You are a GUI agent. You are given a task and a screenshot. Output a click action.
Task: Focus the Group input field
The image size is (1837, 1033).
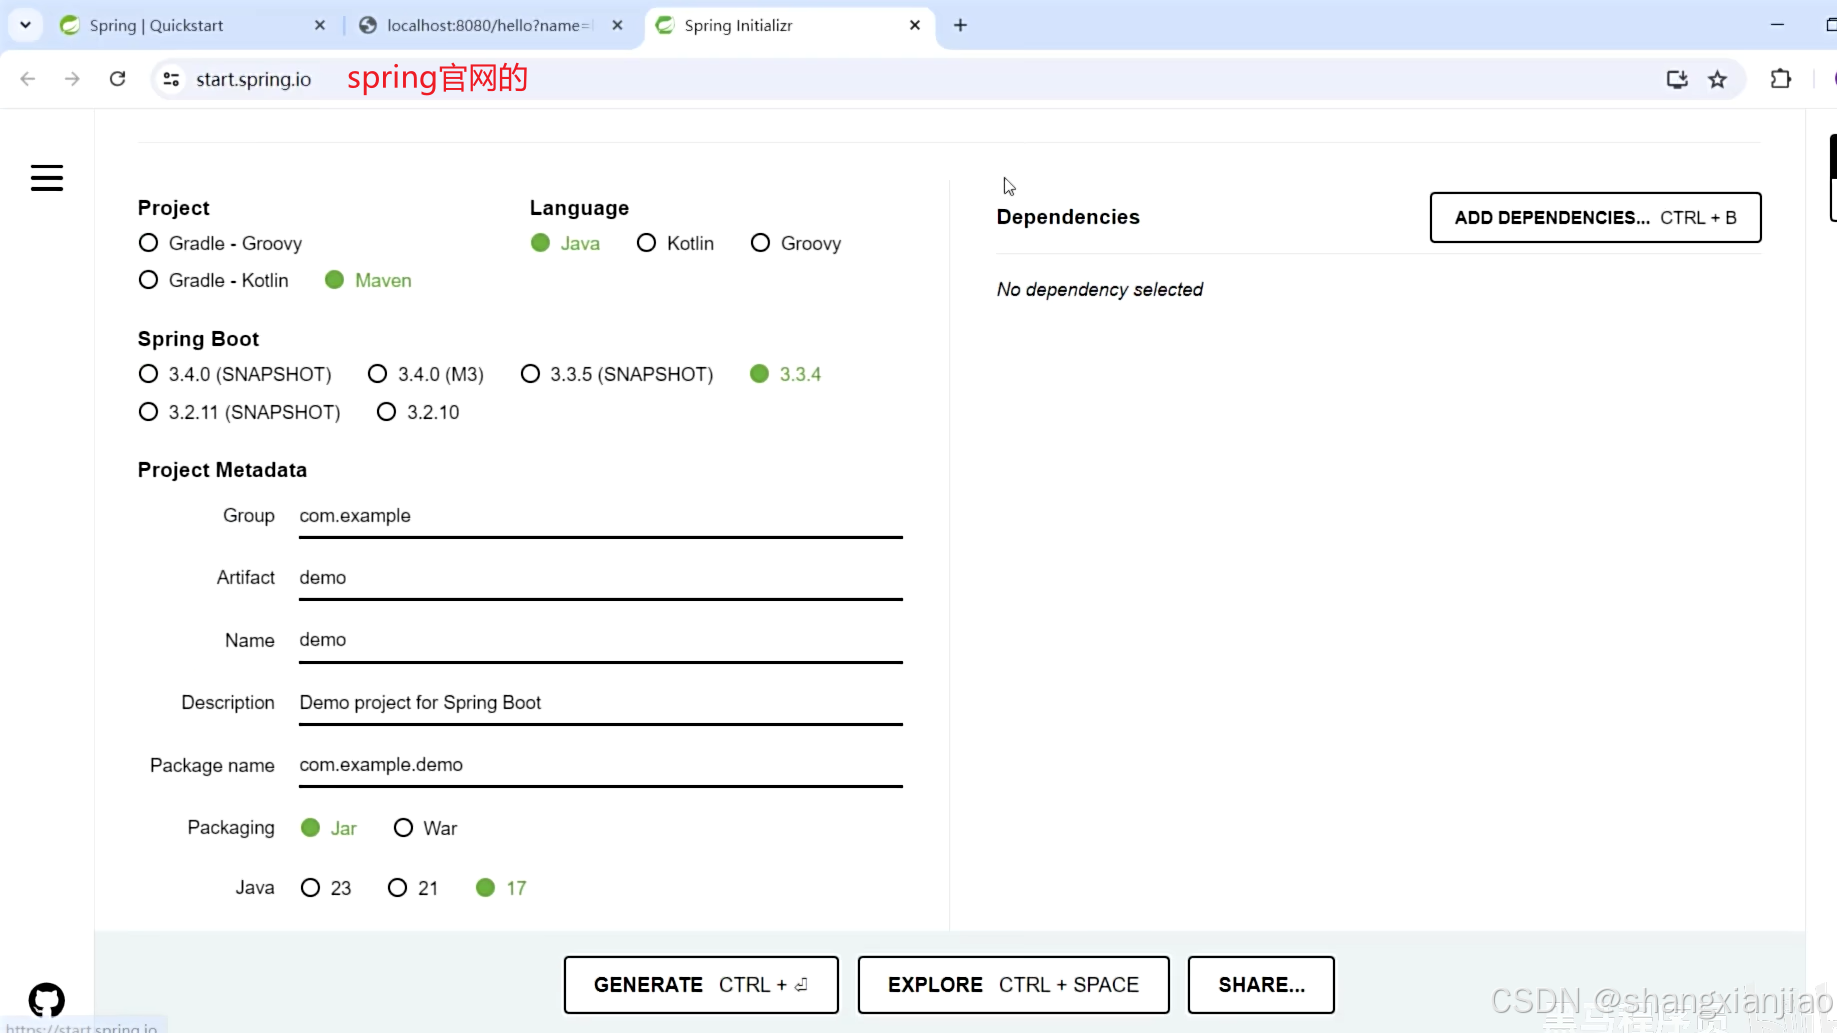(601, 517)
